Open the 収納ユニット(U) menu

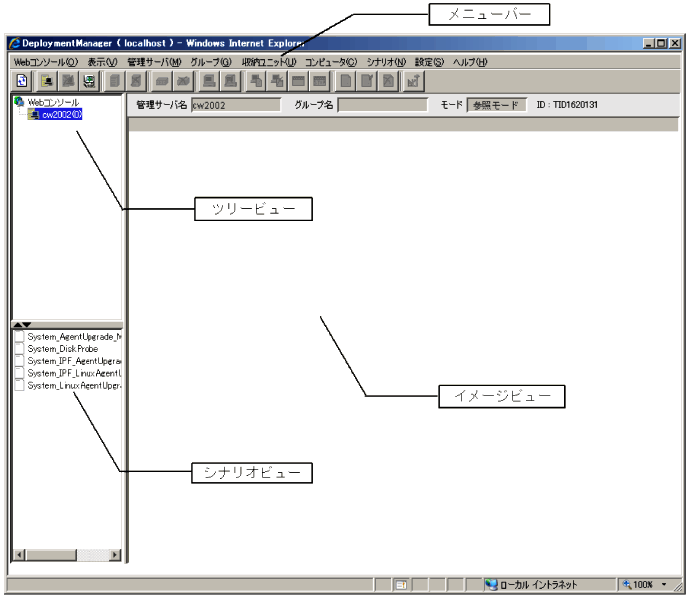point(269,62)
